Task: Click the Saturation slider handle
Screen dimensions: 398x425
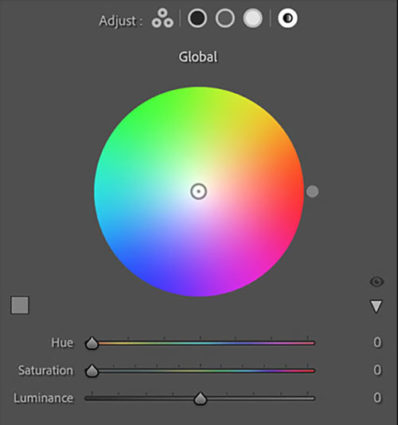Action: coord(92,371)
